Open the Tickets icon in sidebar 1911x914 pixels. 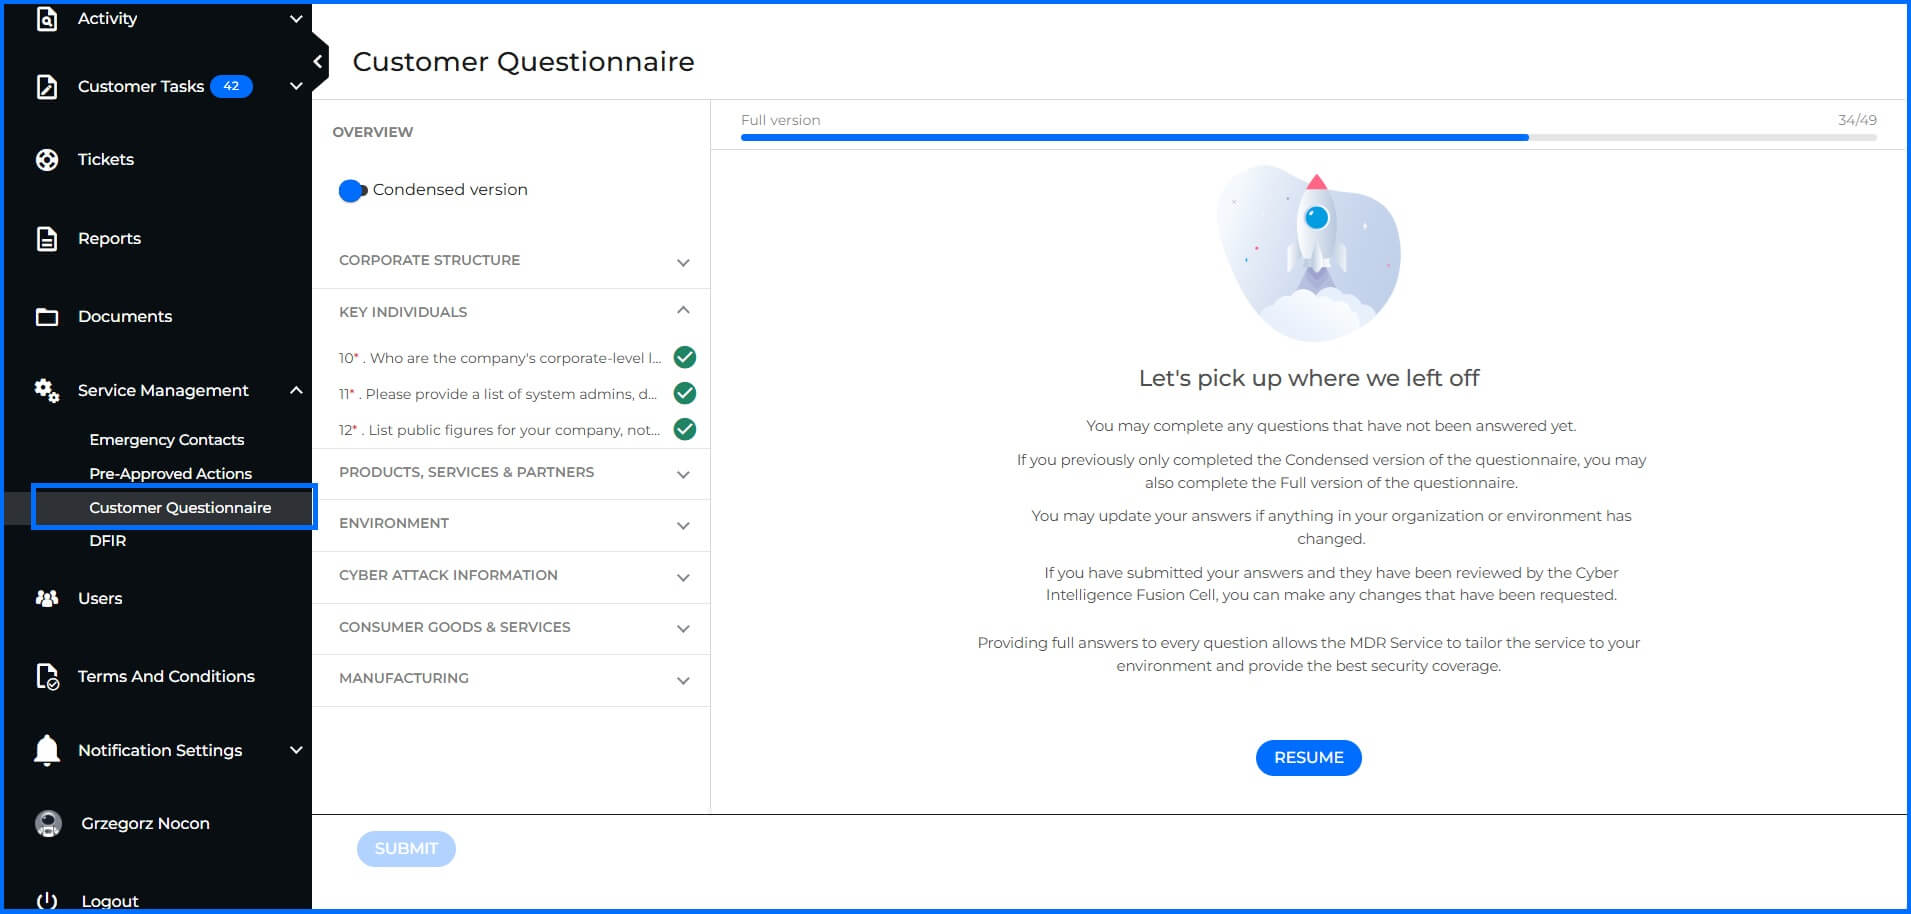[x=46, y=159]
